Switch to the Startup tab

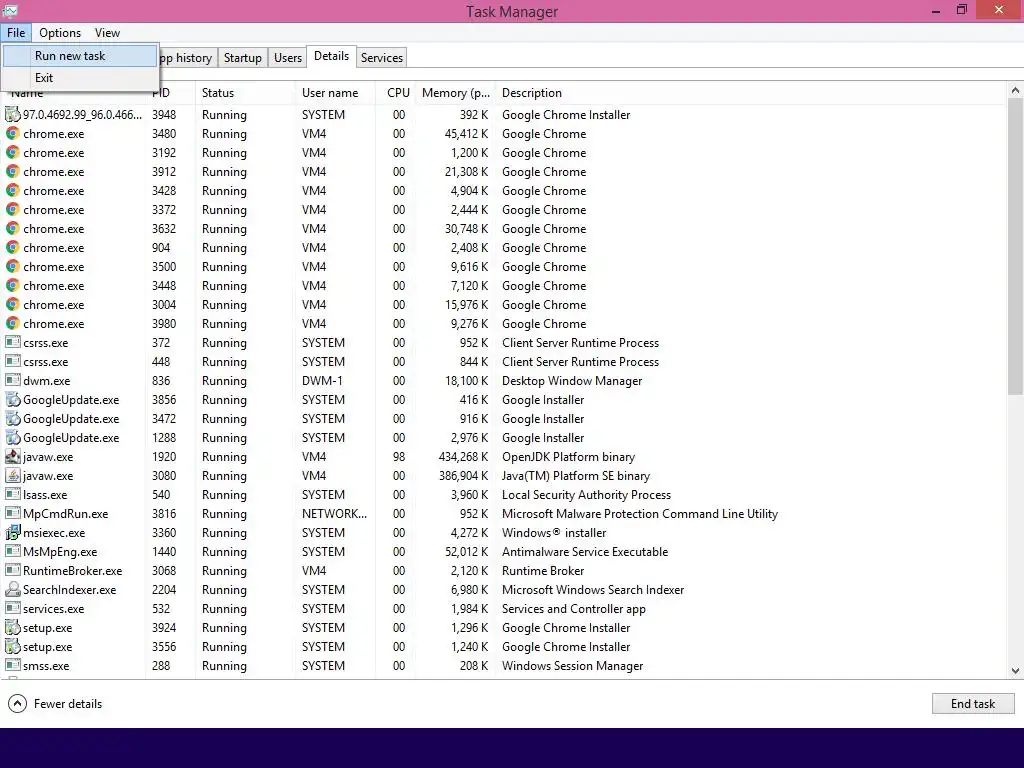(x=242, y=57)
